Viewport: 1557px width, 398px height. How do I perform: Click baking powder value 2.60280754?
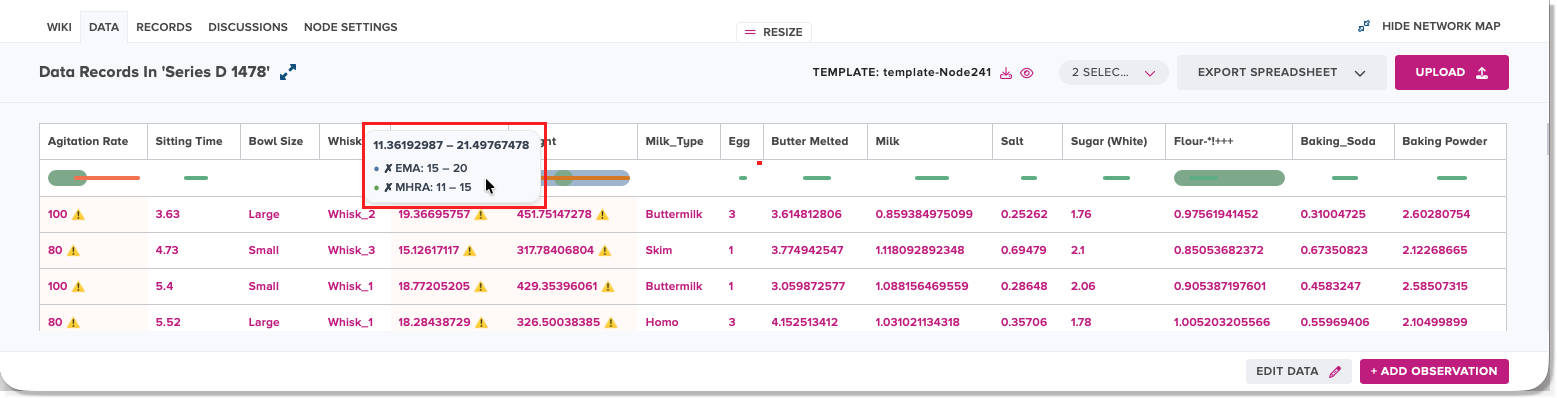(x=1436, y=214)
